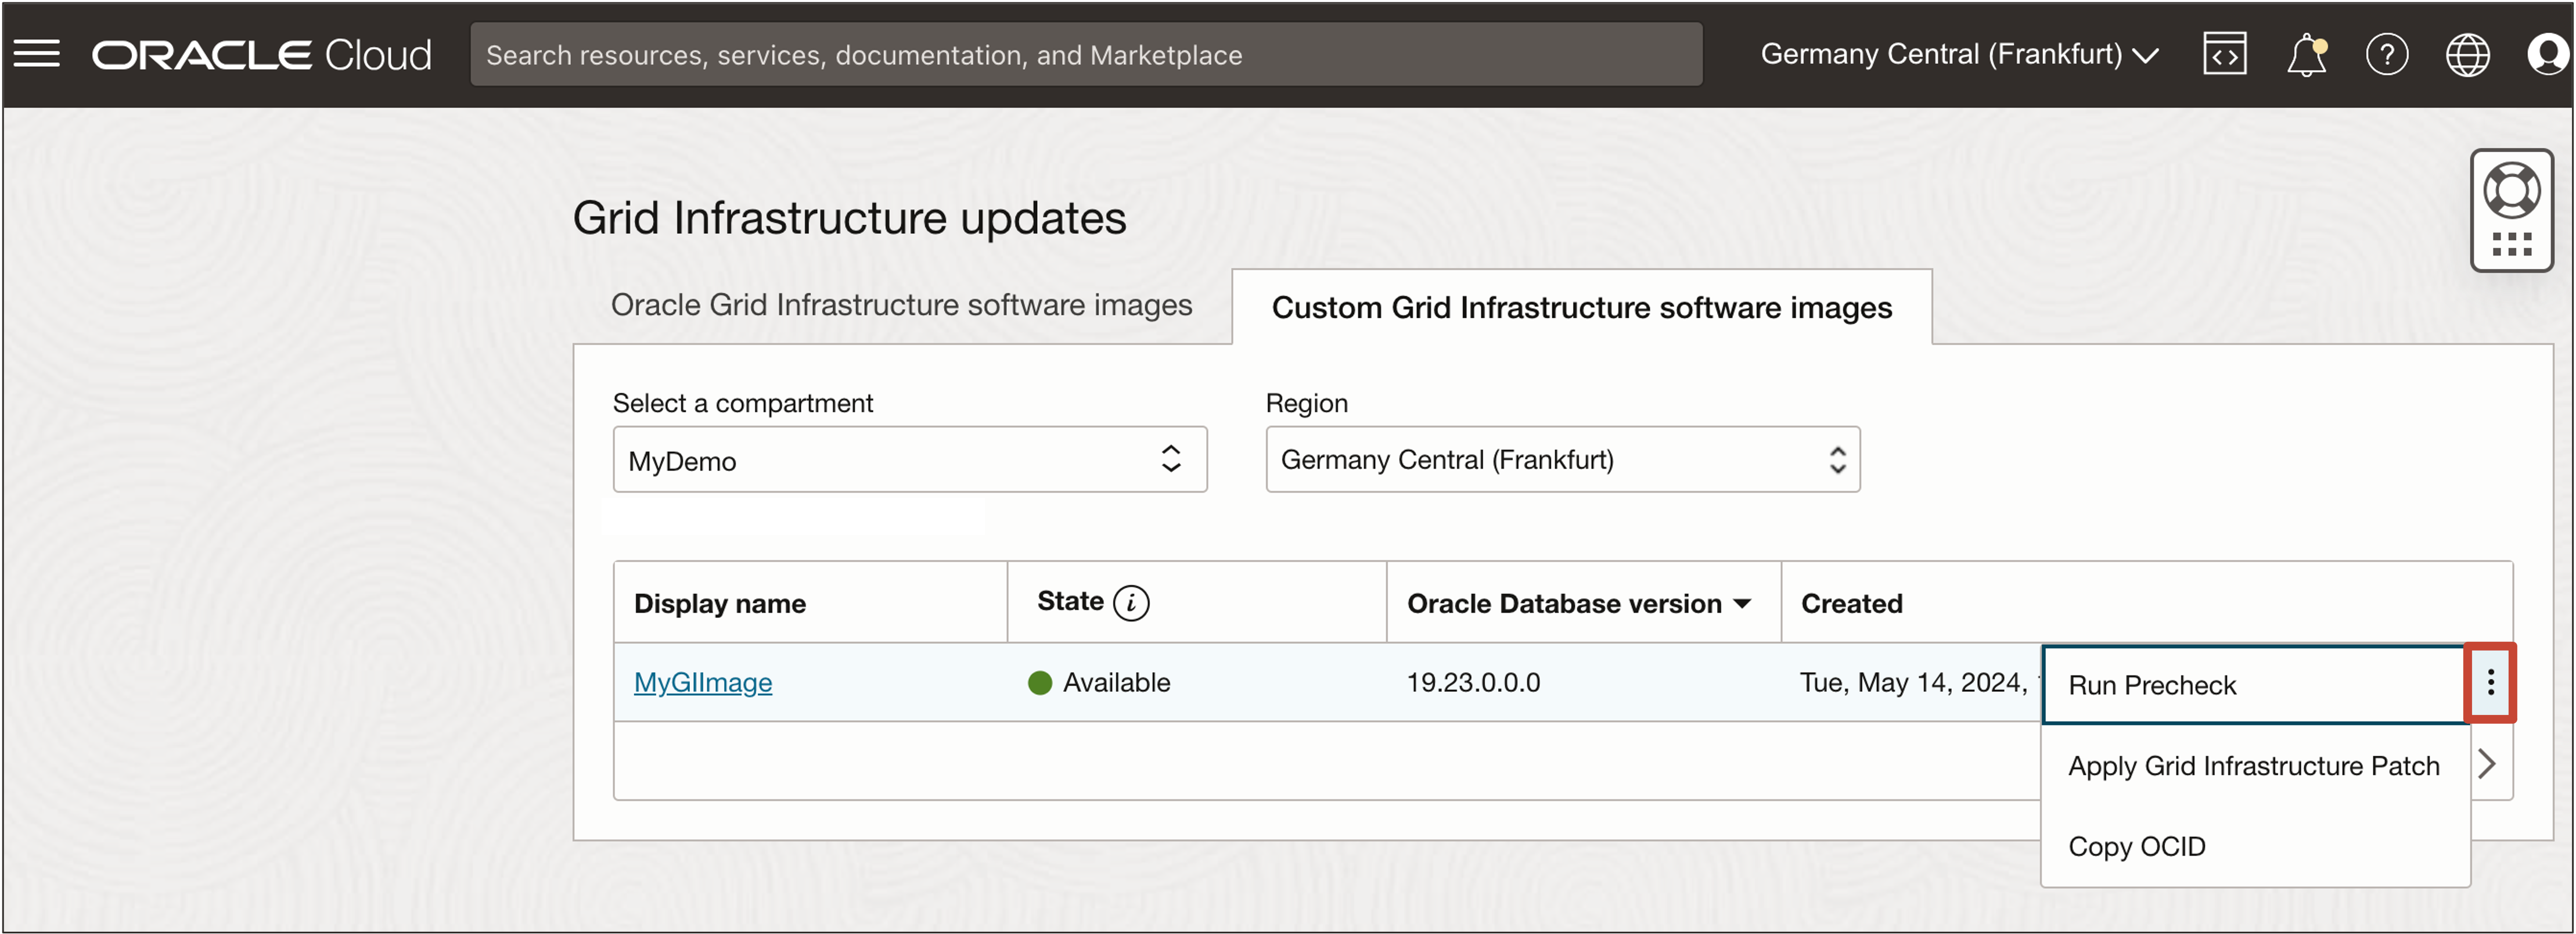2576x934 pixels.
Task: Open the help question mark icon
Action: click(x=2386, y=54)
